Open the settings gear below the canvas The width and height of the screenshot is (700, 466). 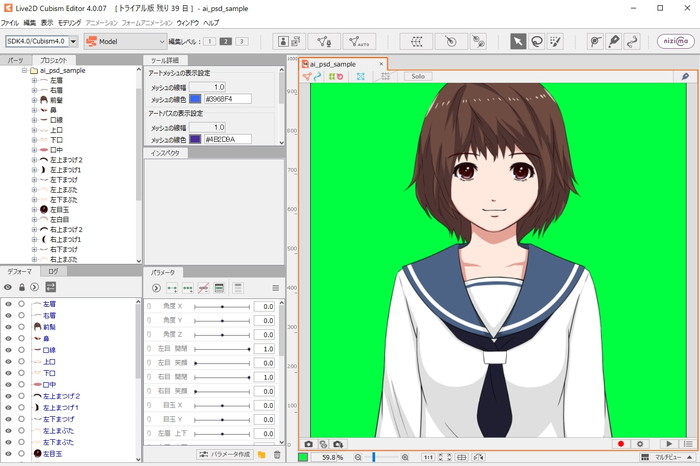coord(640,444)
